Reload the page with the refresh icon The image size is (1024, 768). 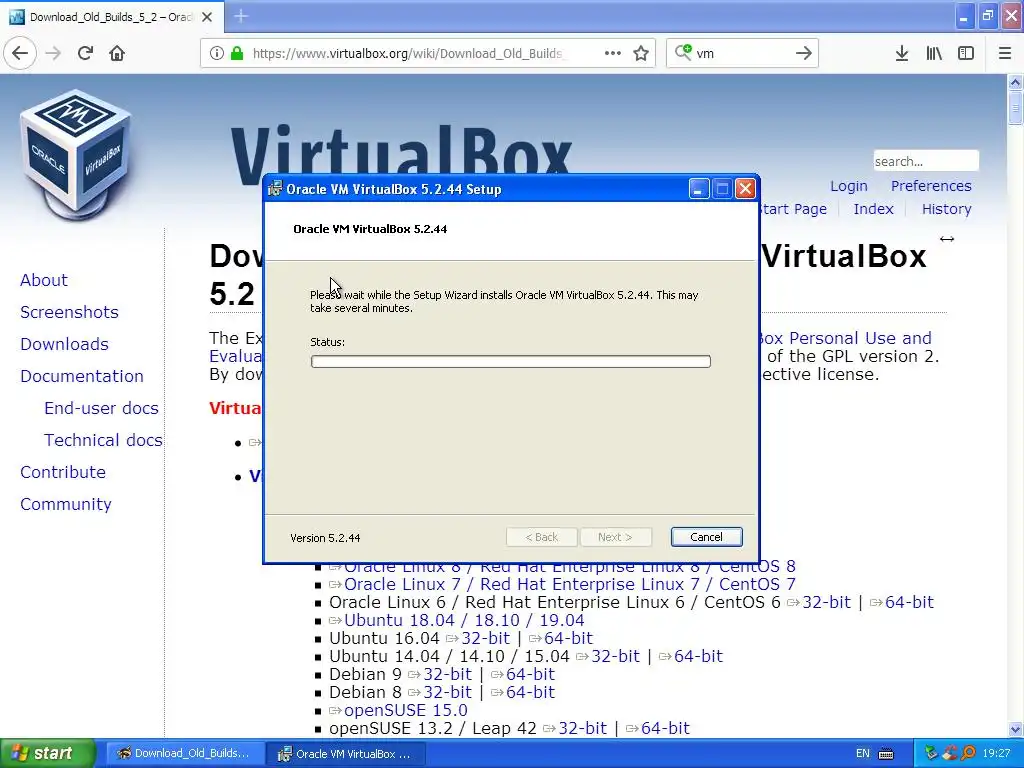tap(85, 53)
